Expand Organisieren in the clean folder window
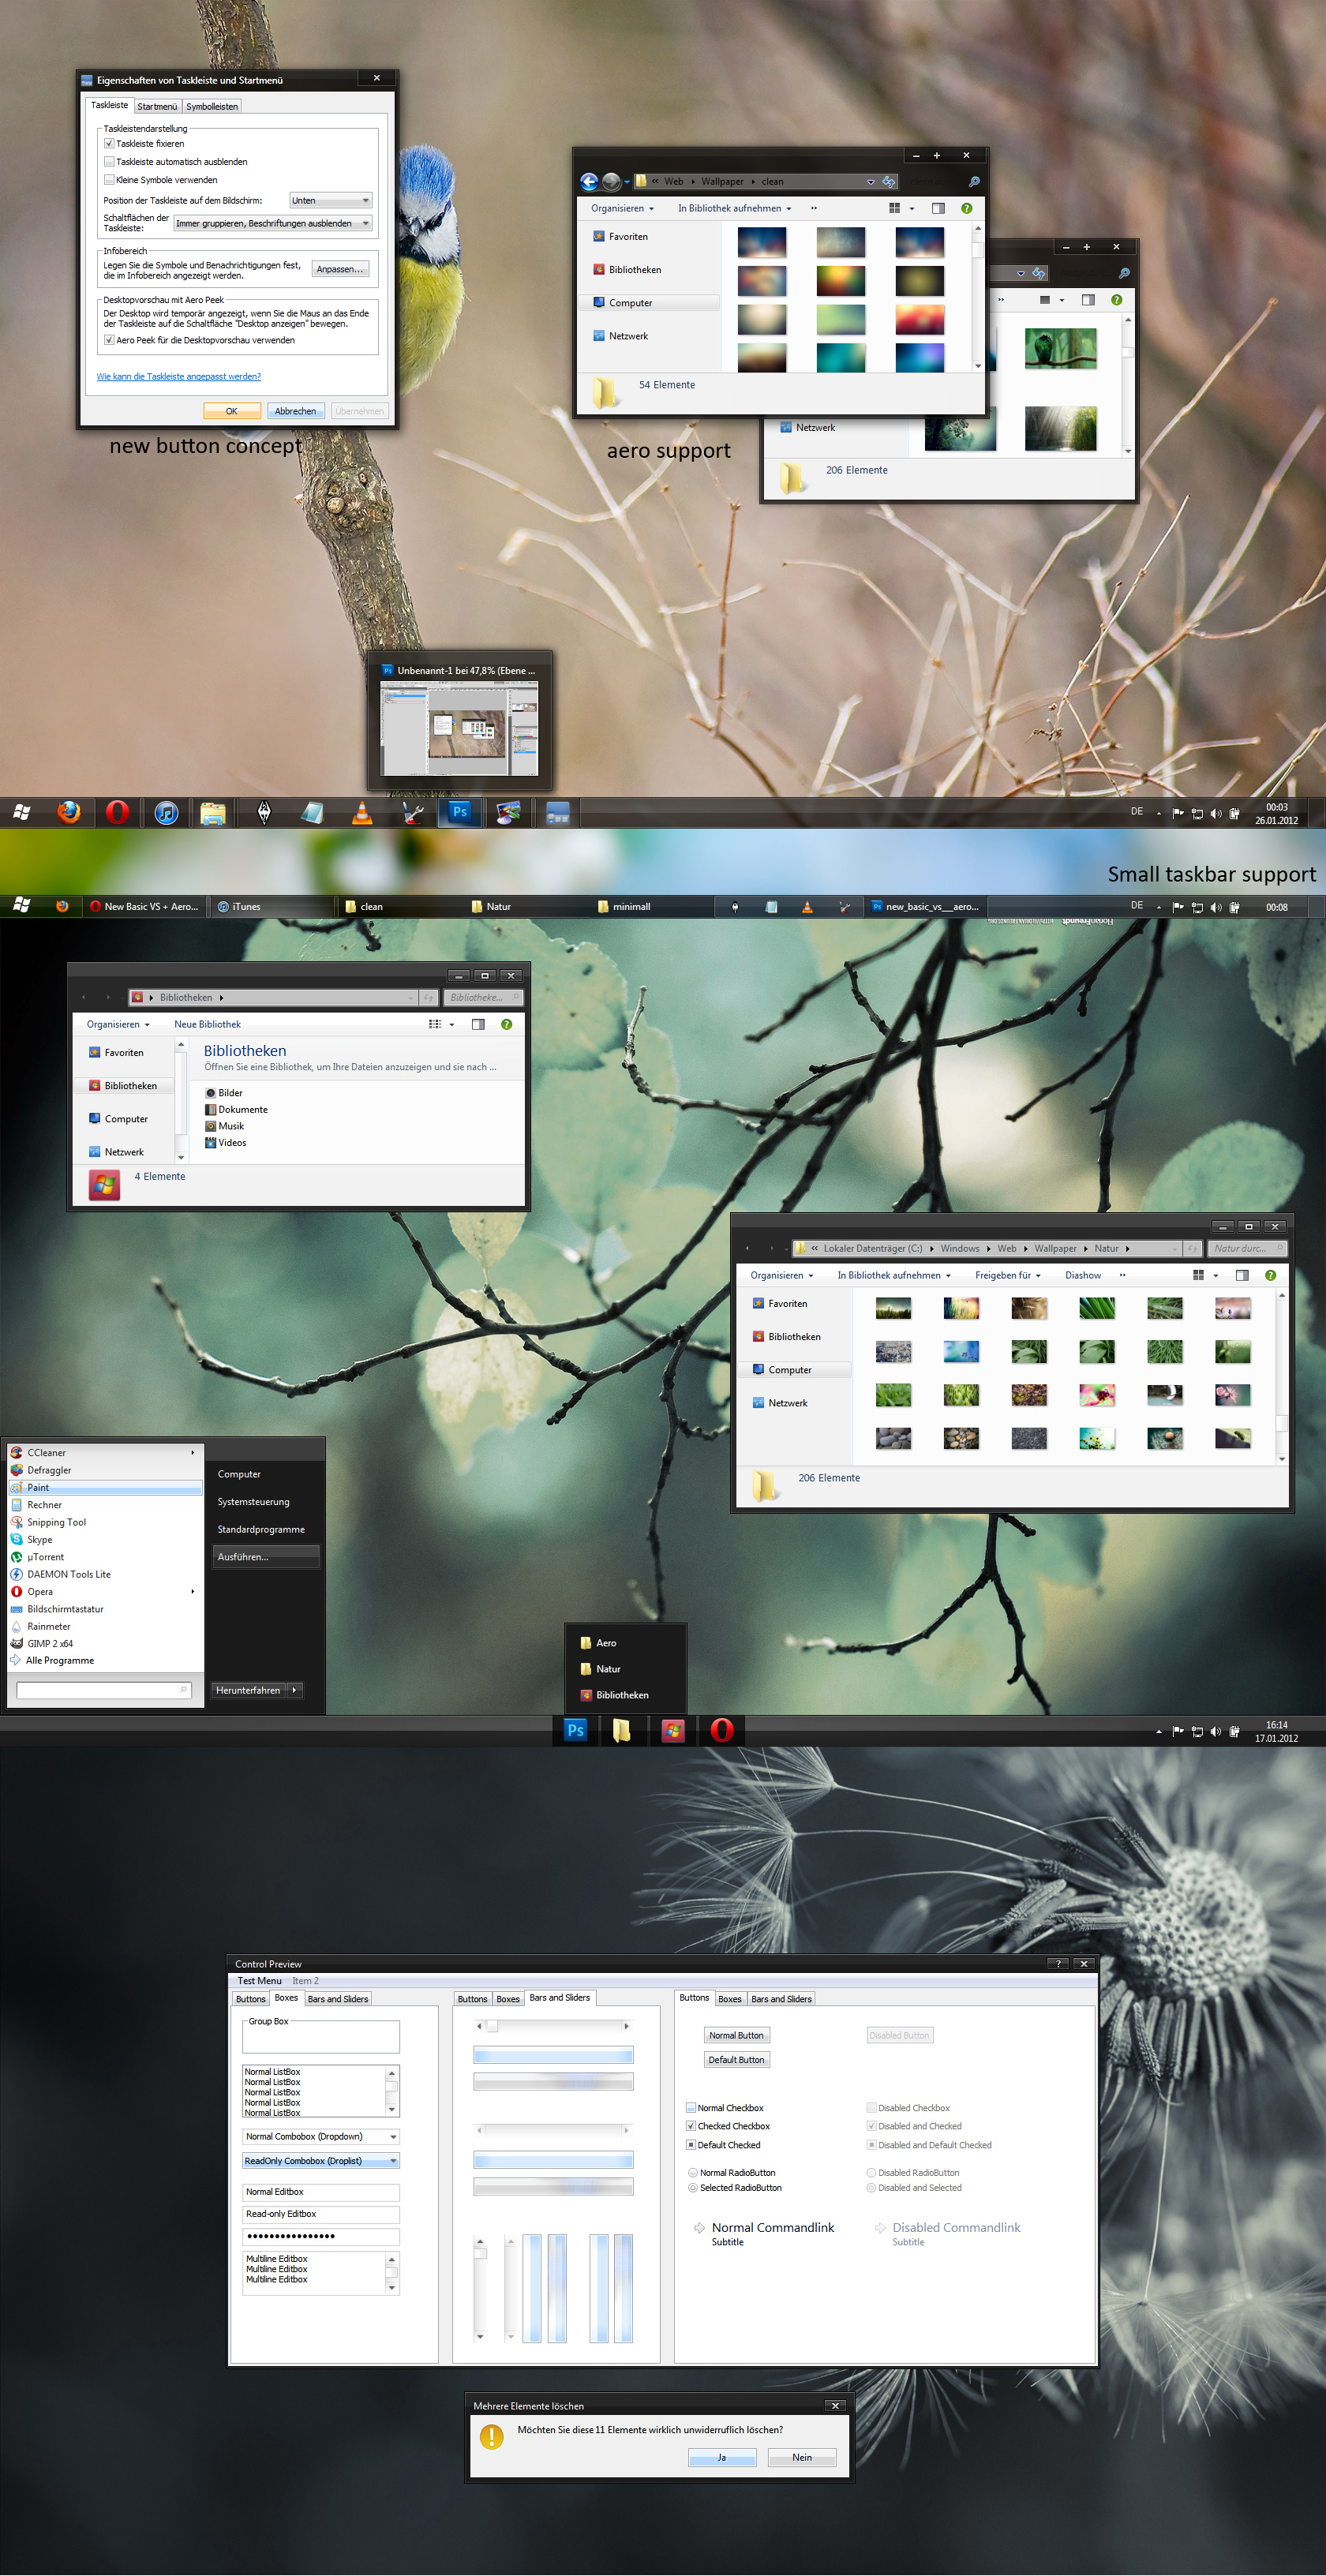This screenshot has height=2576, width=1326. [x=622, y=208]
